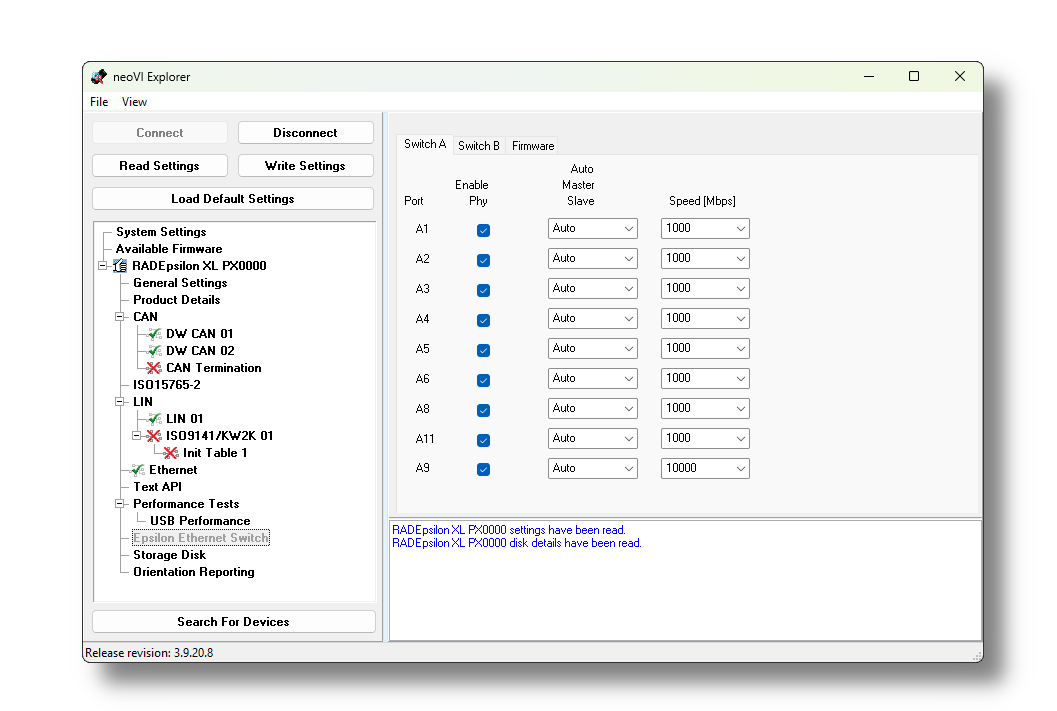
Task: Open Auto Master Slave dropdown for port A9
Action: pos(593,468)
